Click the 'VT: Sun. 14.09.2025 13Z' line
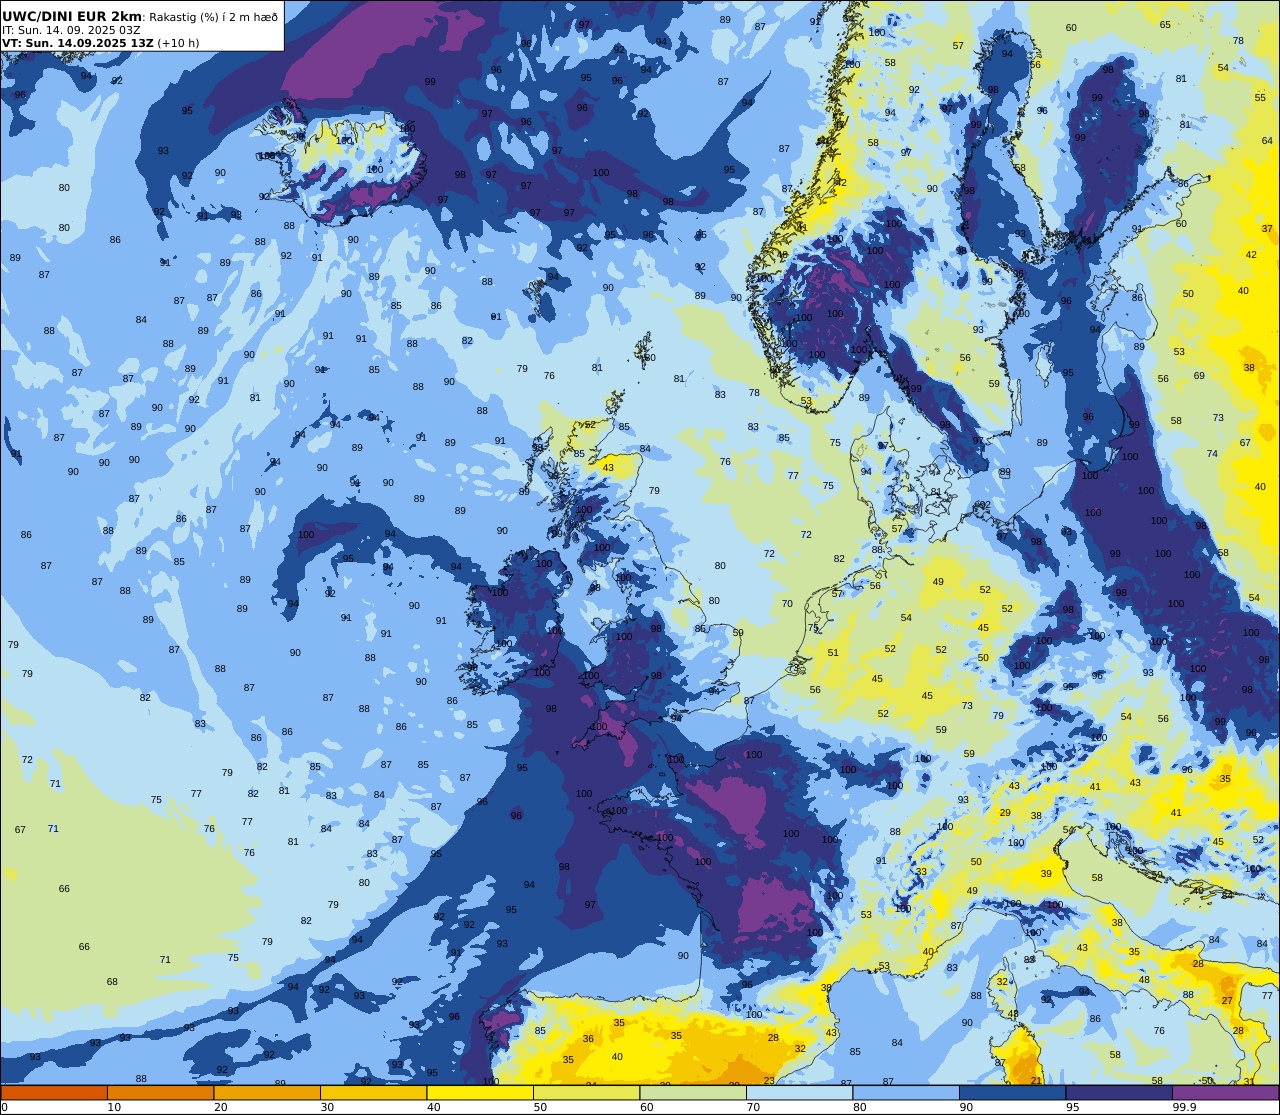The height and width of the screenshot is (1115, 1280). [x=77, y=43]
